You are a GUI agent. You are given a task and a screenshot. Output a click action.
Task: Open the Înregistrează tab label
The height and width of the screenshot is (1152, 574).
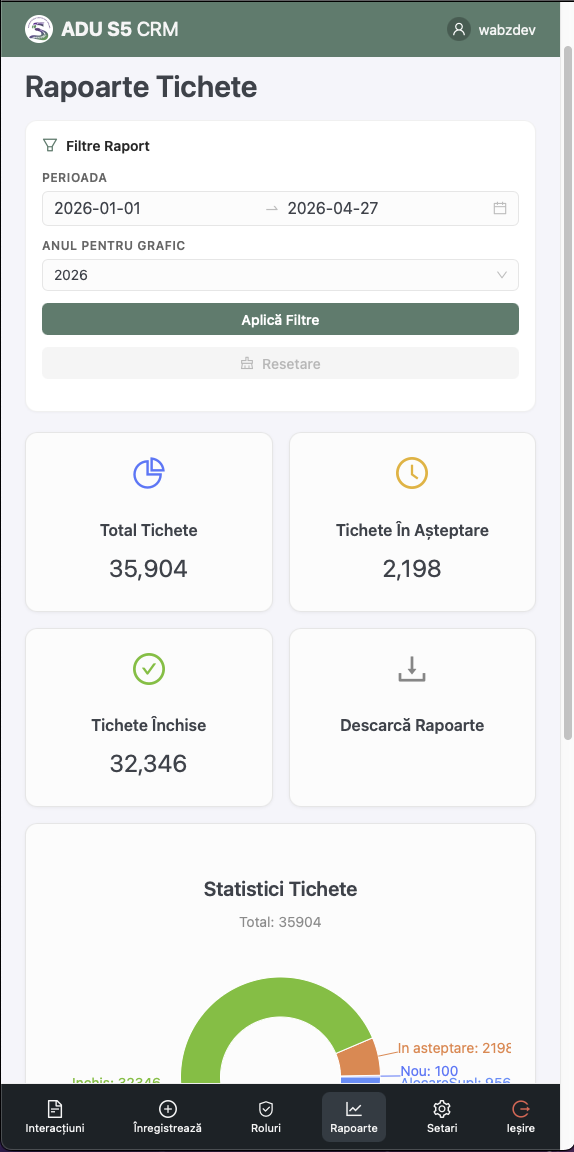tap(168, 1128)
